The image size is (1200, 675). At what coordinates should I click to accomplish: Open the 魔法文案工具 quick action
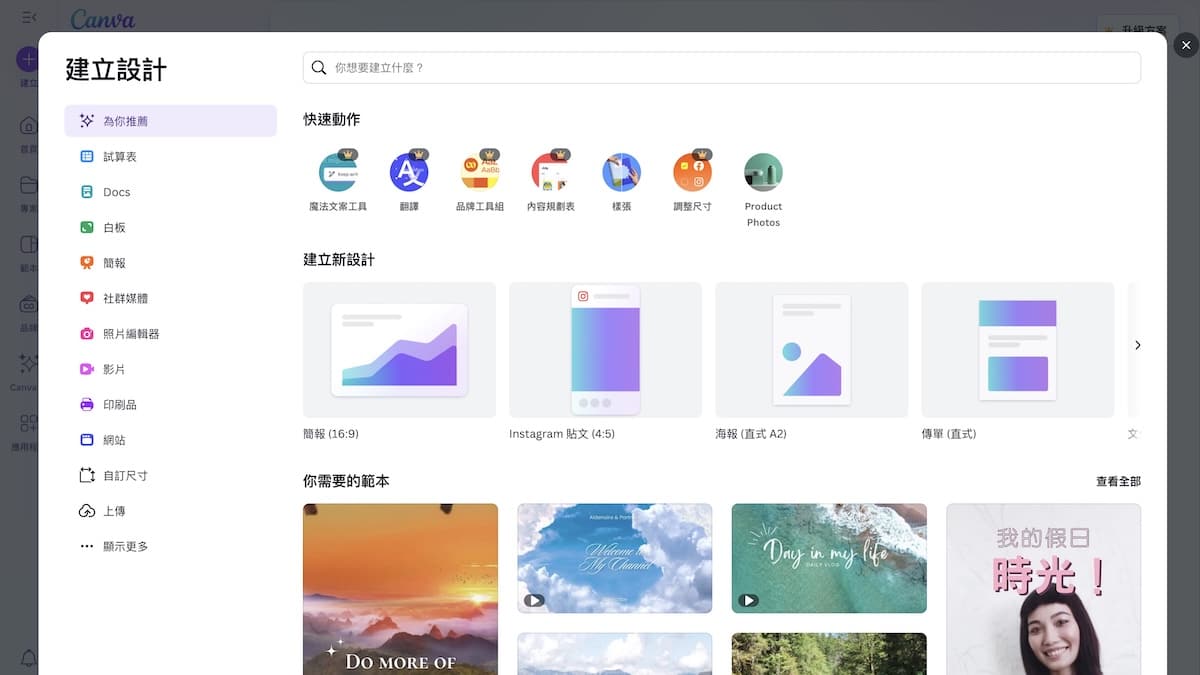338,180
